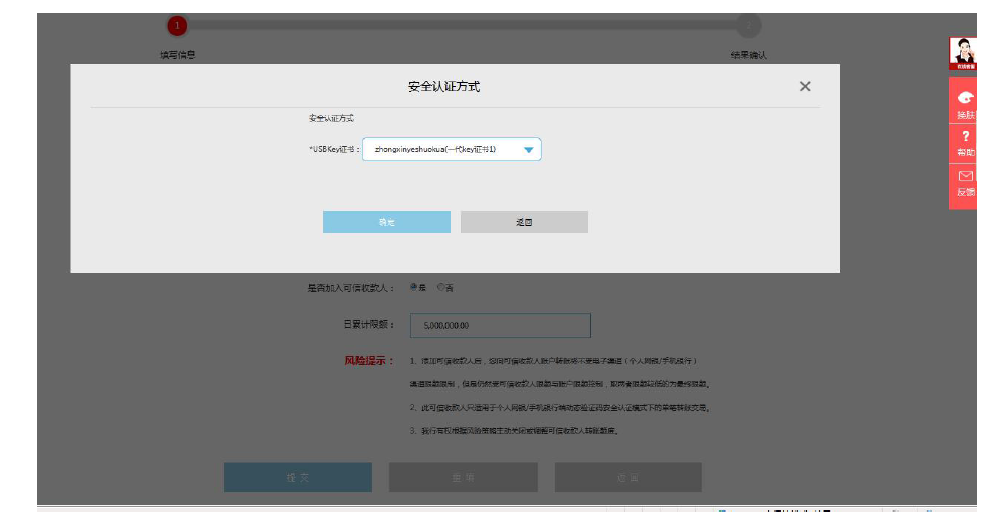
Task: Click the 风险提示 red heading text
Action: (368, 360)
